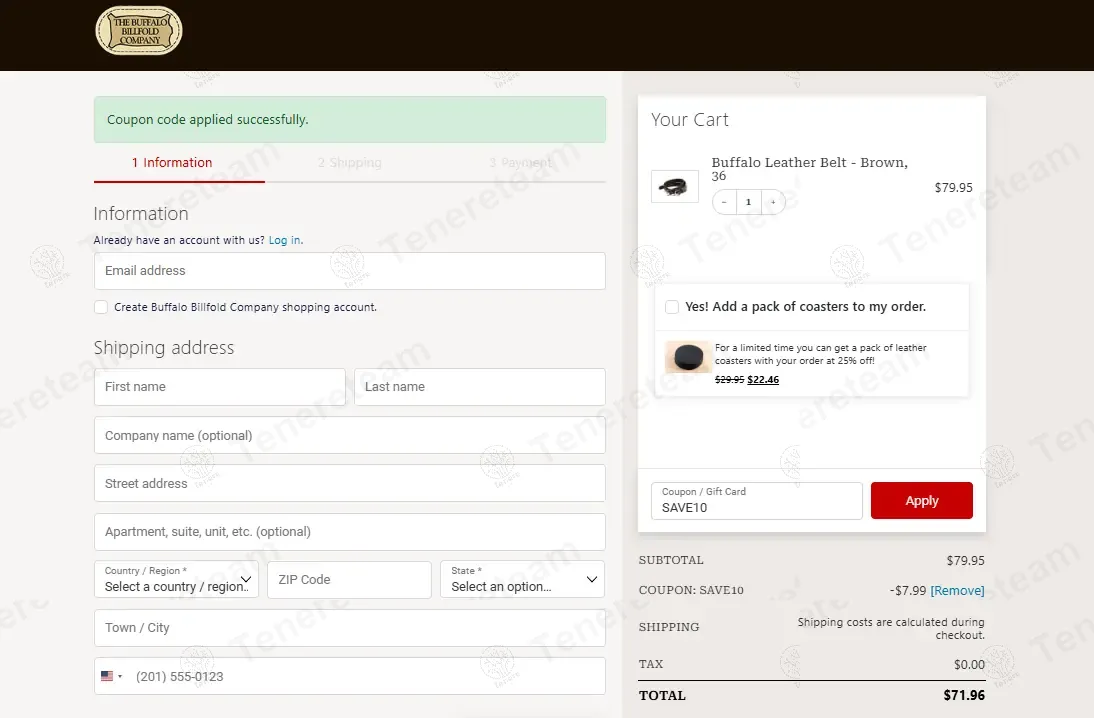Image resolution: width=1094 pixels, height=718 pixels.
Task: Click the Buffalo Billfold Company logo
Action: [x=139, y=31]
